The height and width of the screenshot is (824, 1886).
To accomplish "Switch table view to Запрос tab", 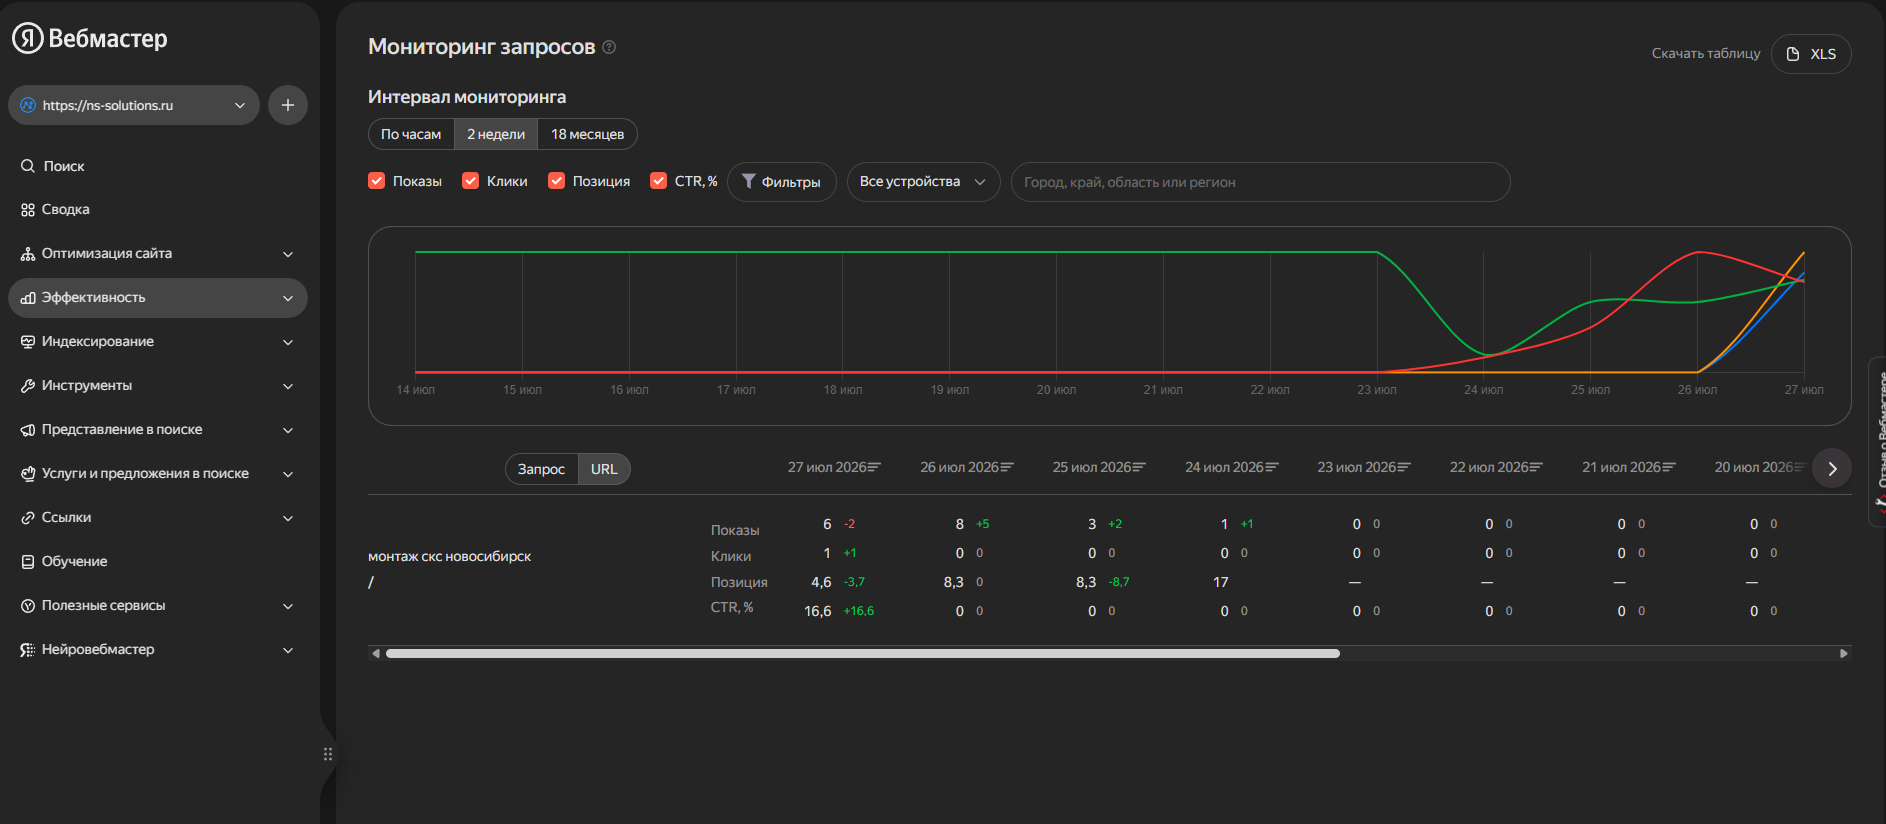I will tap(541, 469).
